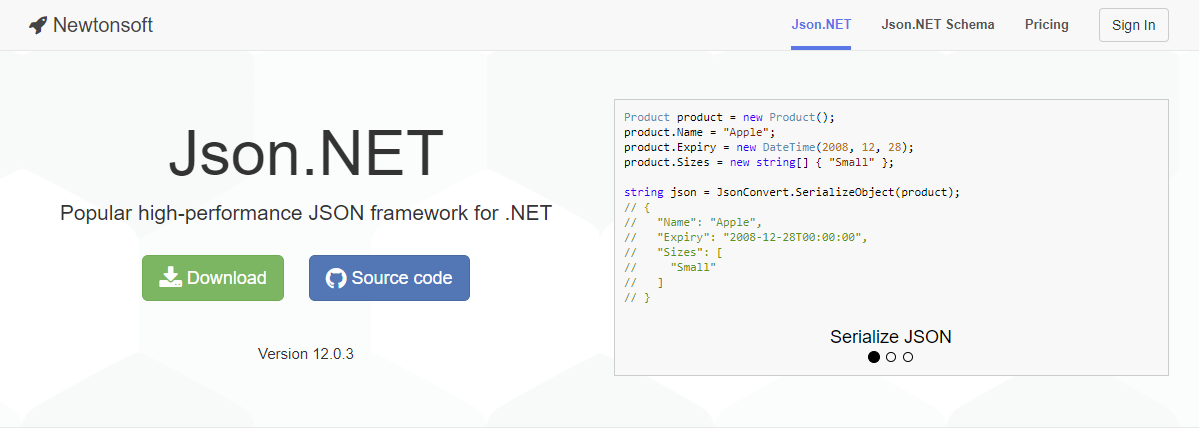
Task: Open the Source code label link
Action: tap(402, 278)
